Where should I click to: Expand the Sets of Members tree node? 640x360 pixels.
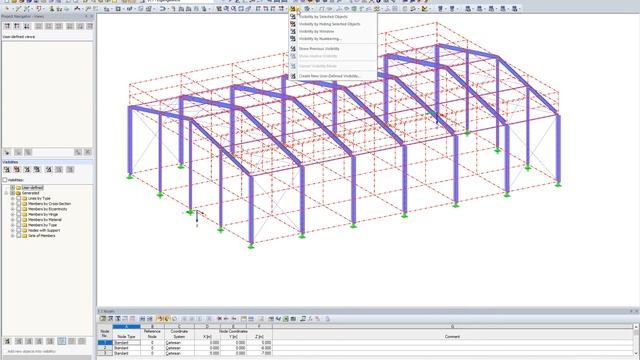click(13, 236)
